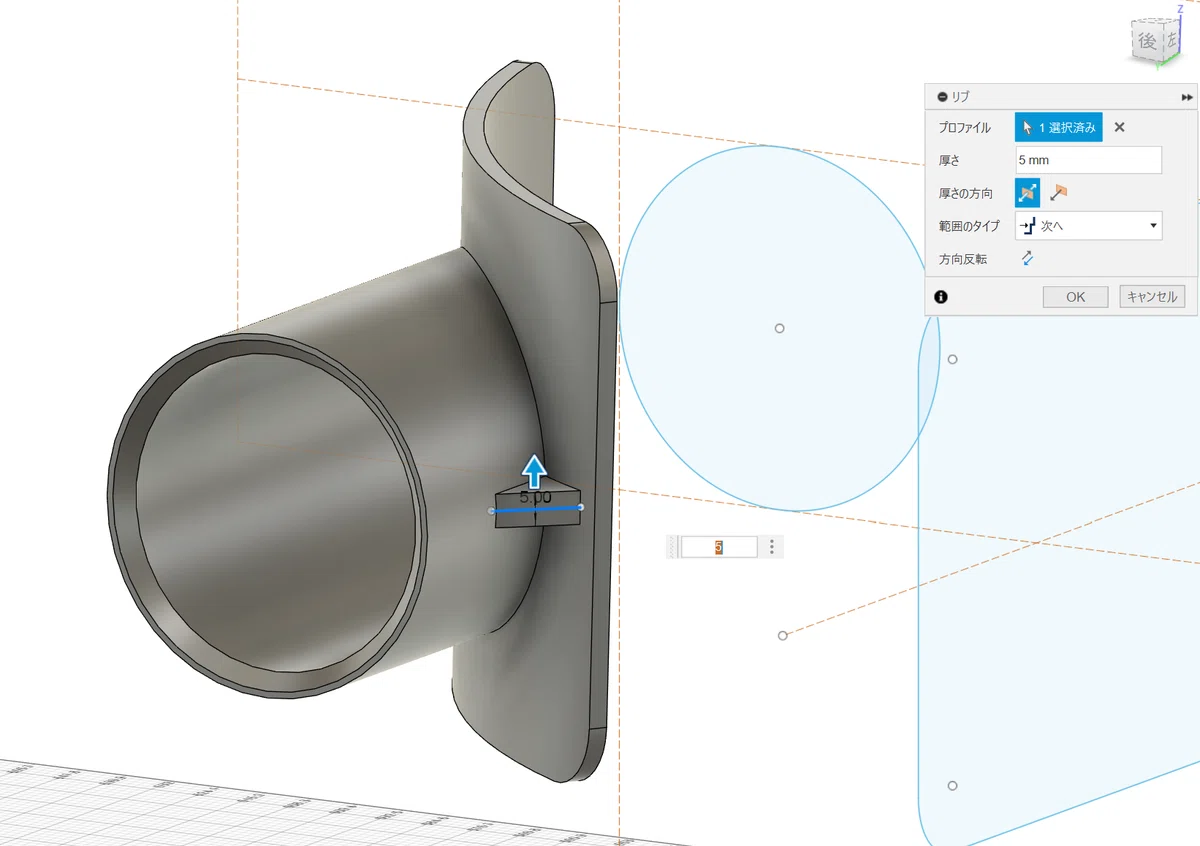Click the 方向反転 label
The image size is (1200, 846).
click(x=963, y=259)
